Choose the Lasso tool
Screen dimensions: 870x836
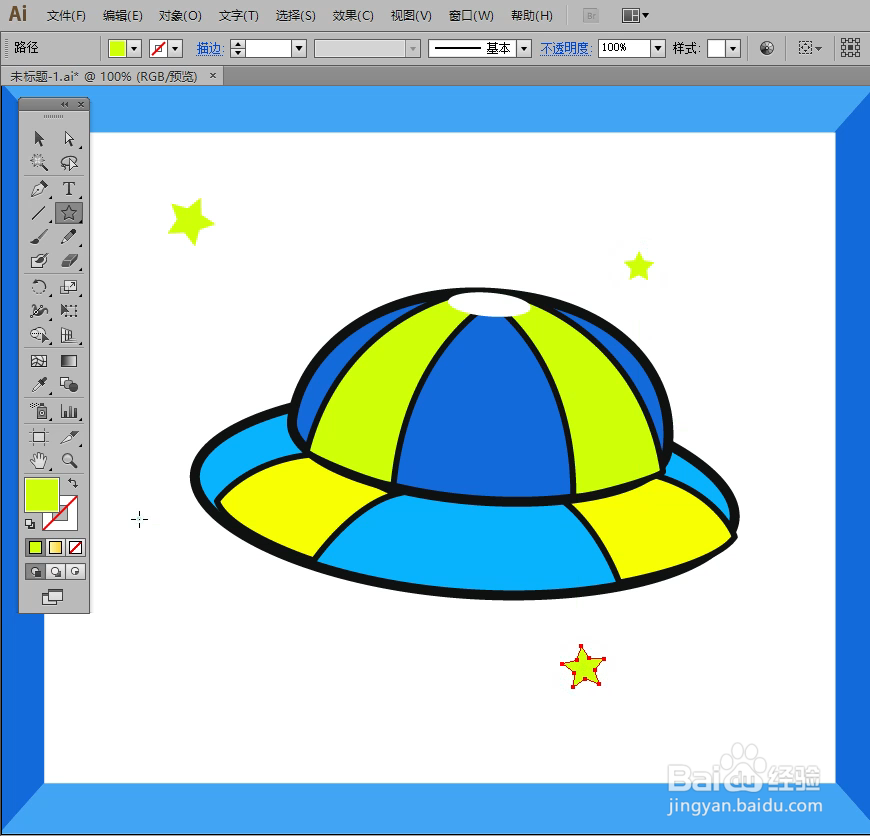click(69, 163)
